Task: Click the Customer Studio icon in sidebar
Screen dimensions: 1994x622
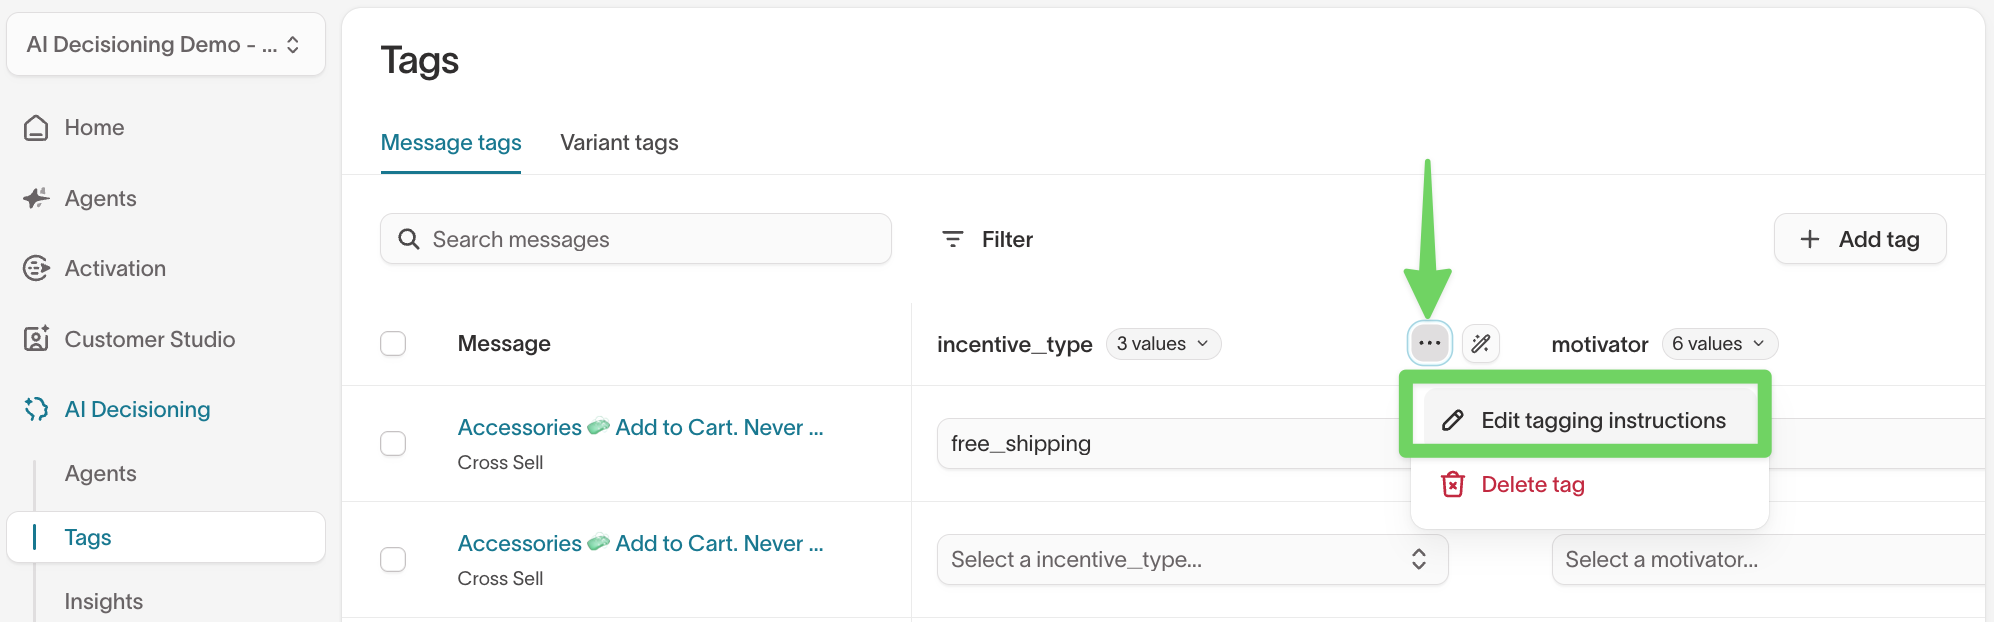Action: (x=36, y=339)
